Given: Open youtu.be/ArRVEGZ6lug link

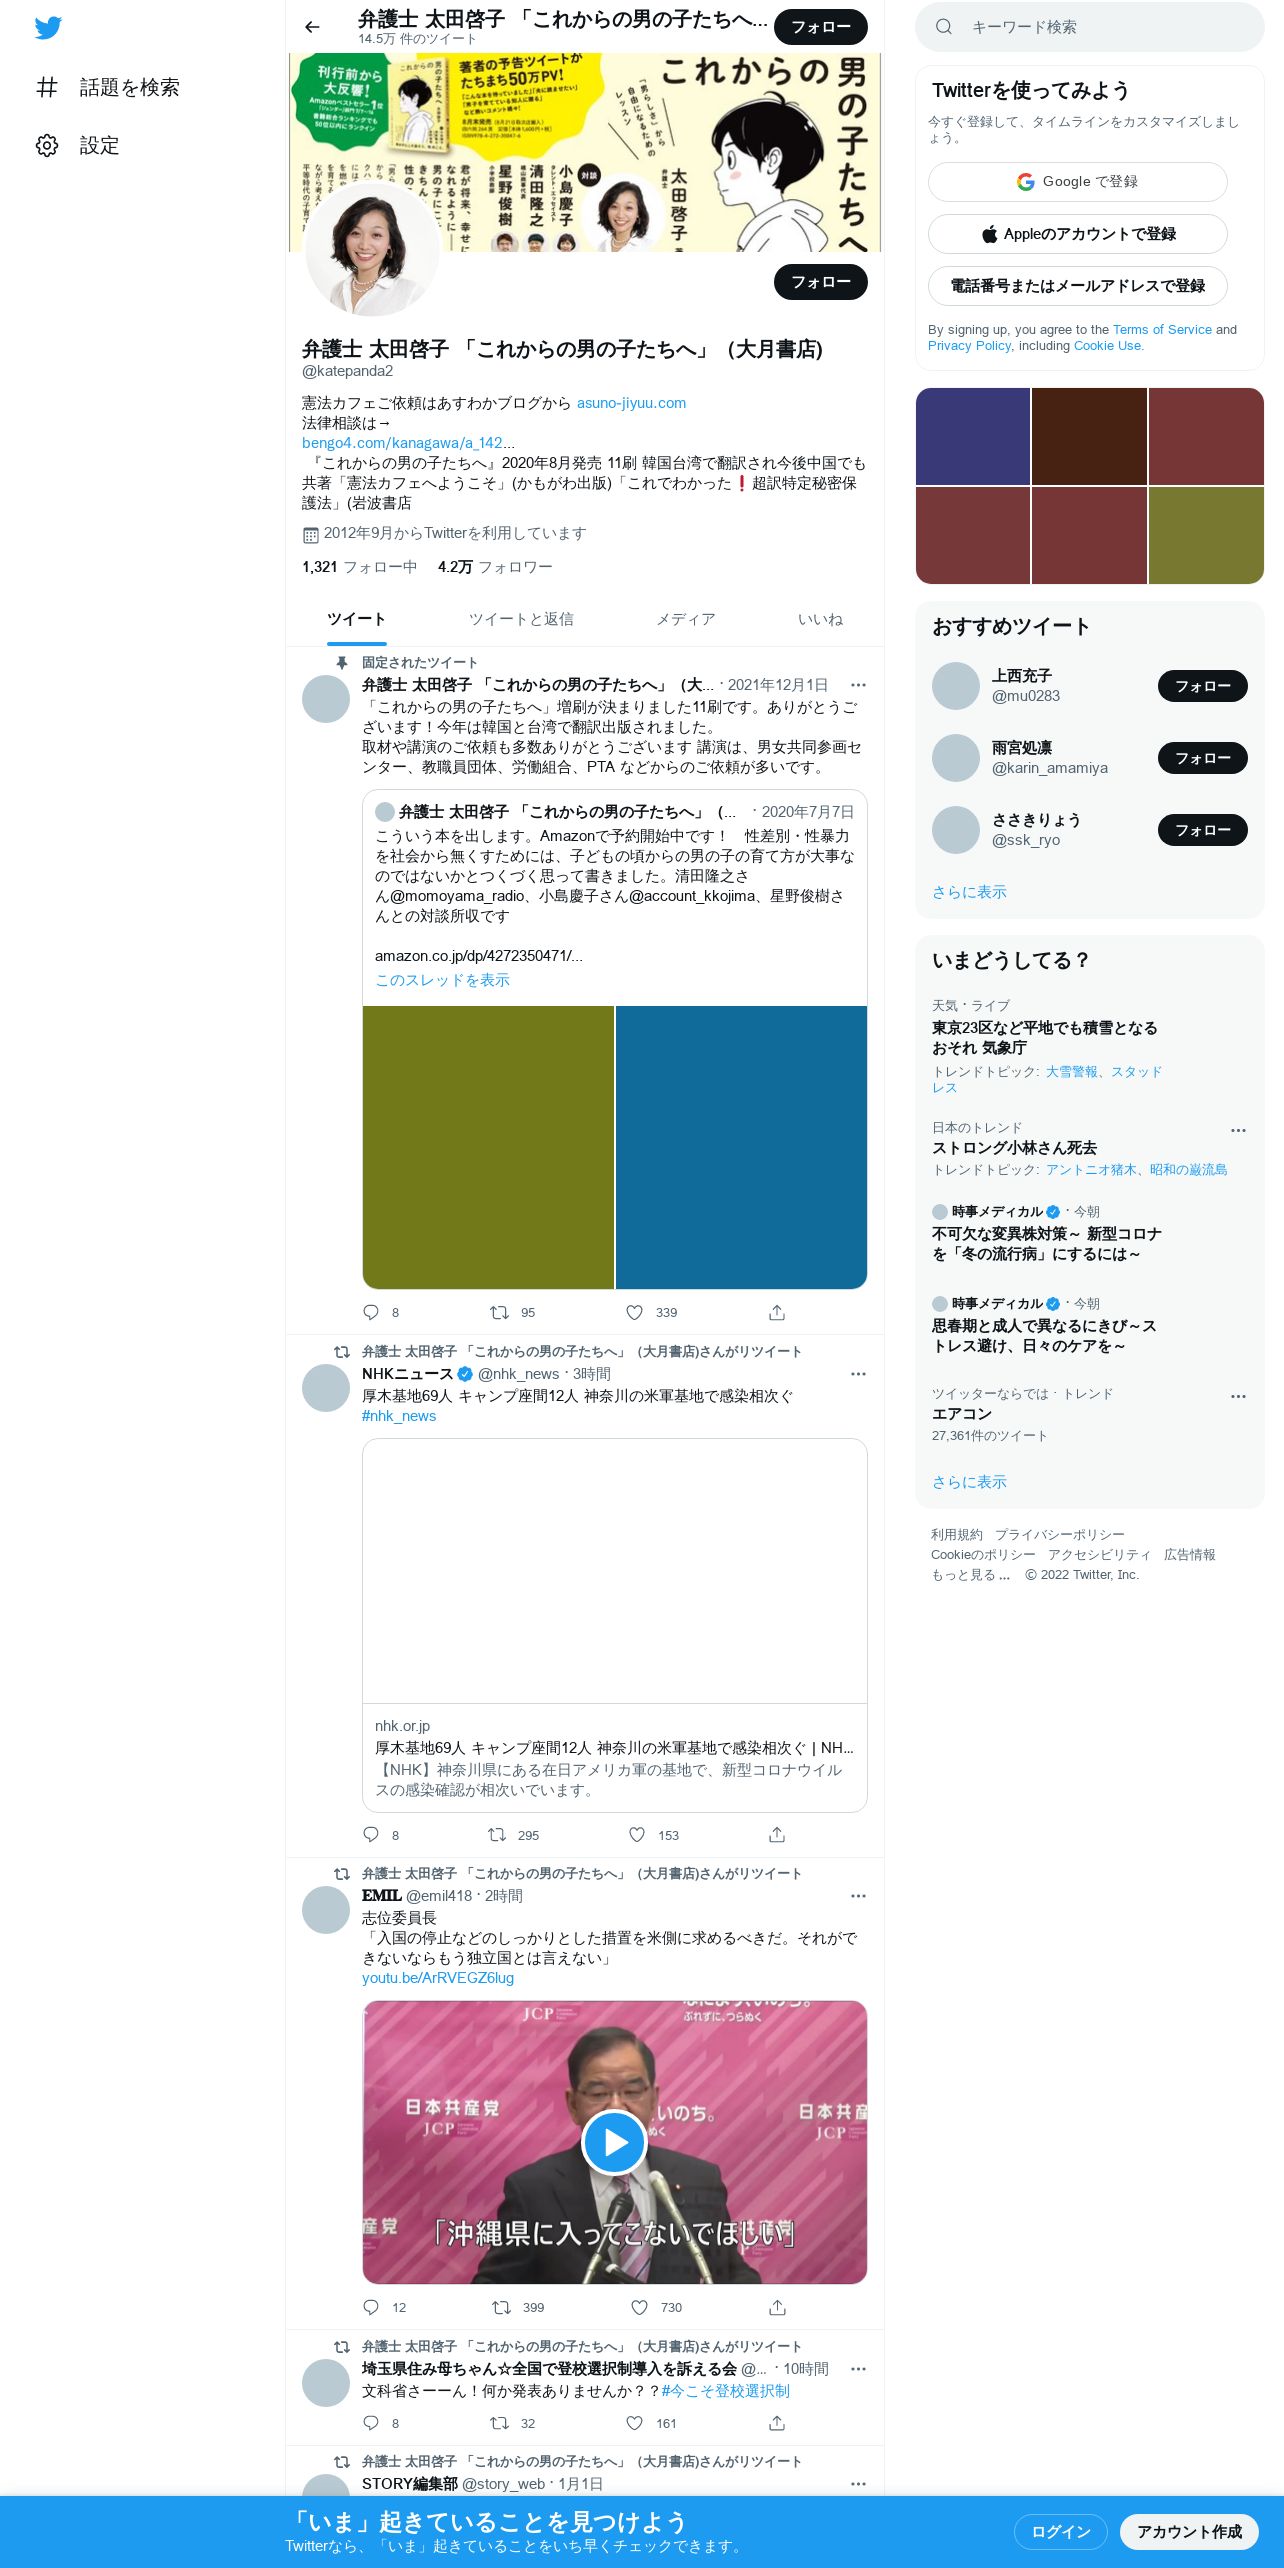Looking at the screenshot, I should [x=438, y=1978].
